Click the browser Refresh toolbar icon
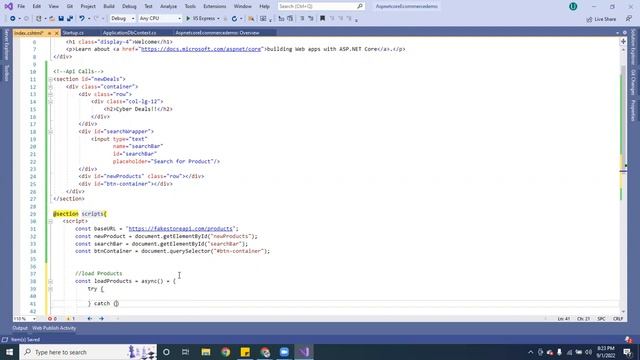Viewport: 640px width, 360px height. point(234,19)
